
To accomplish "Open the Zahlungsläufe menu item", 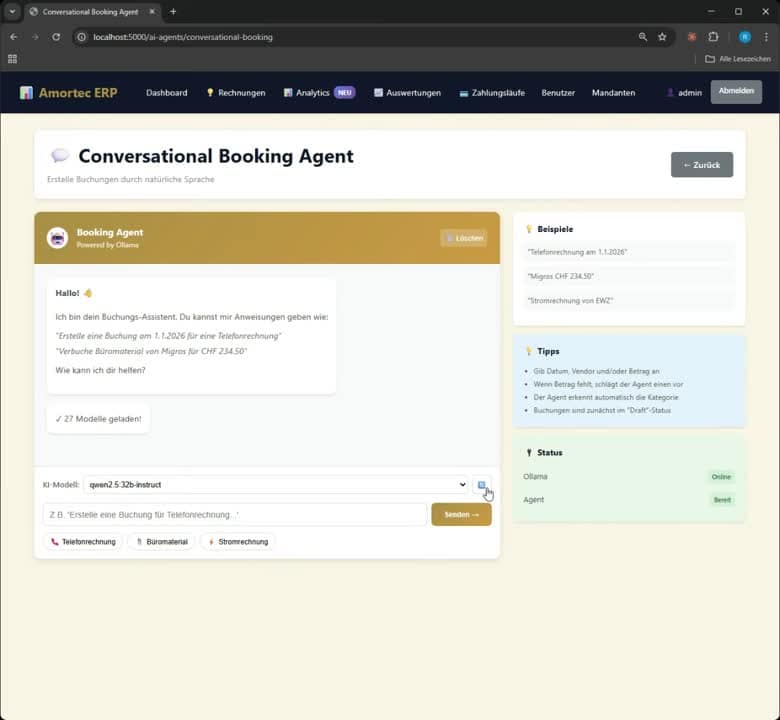I will pos(492,93).
